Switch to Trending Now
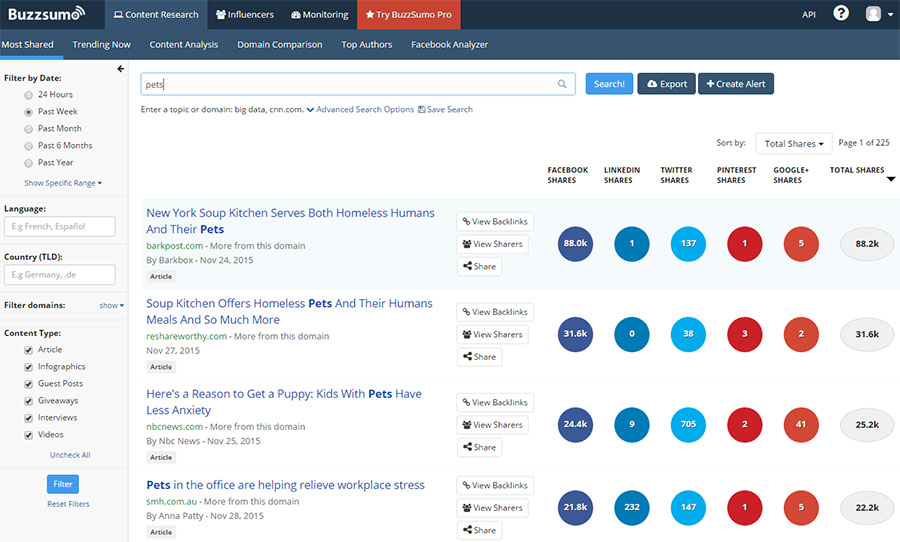 coord(102,44)
